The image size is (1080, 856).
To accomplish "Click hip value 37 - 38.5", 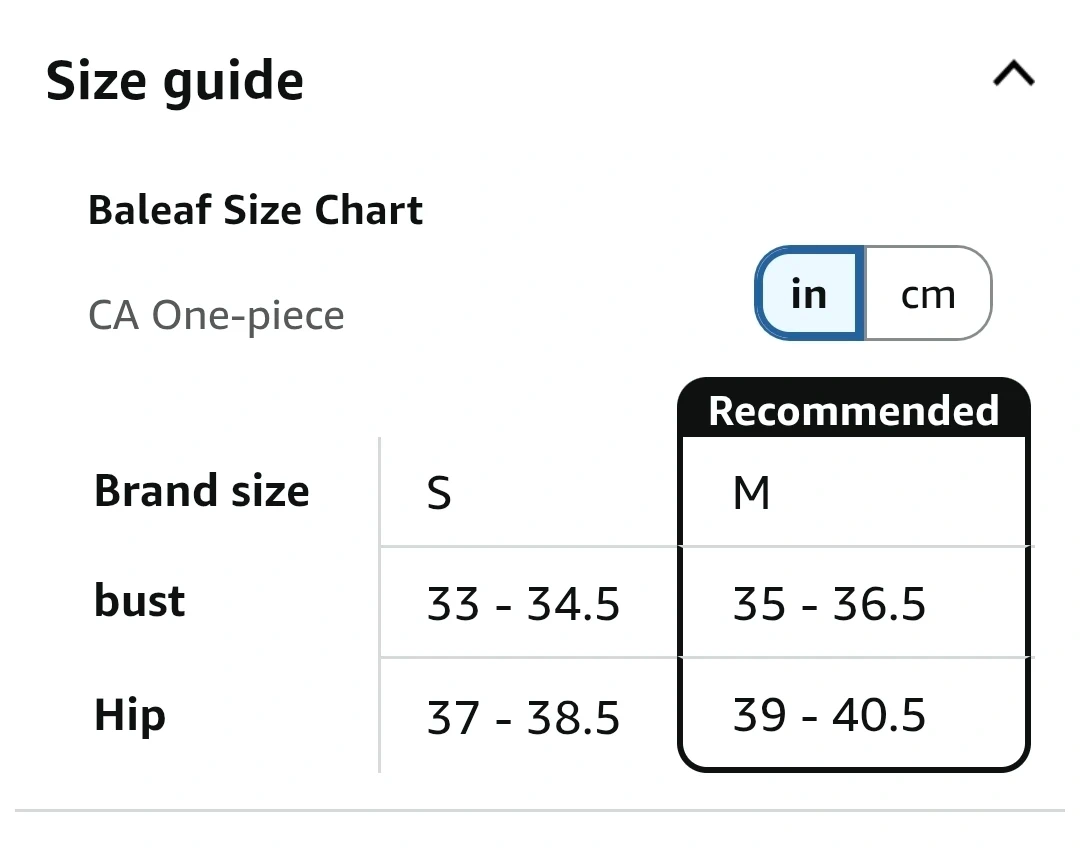I will [x=523, y=717].
